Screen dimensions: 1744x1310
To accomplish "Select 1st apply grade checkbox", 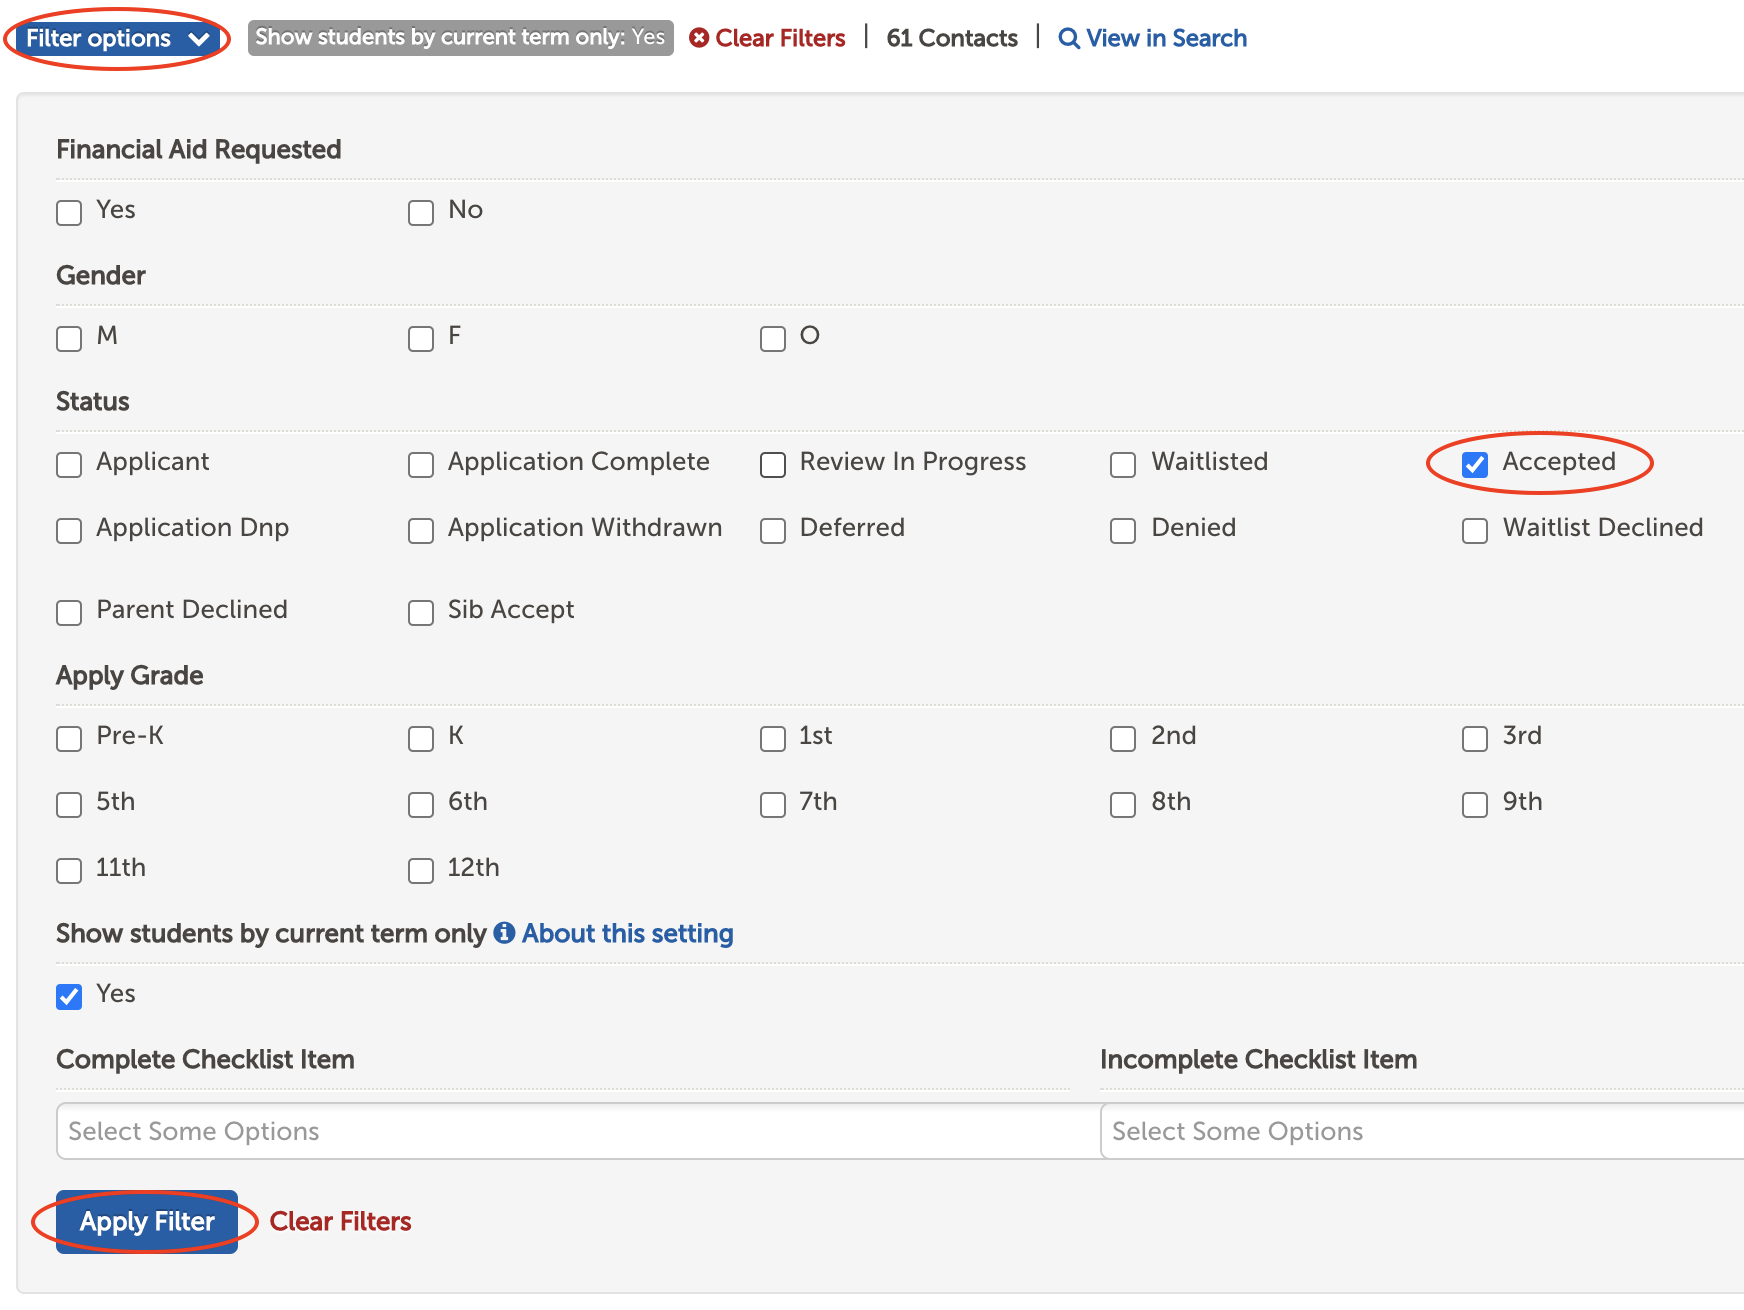I will 773,738.
